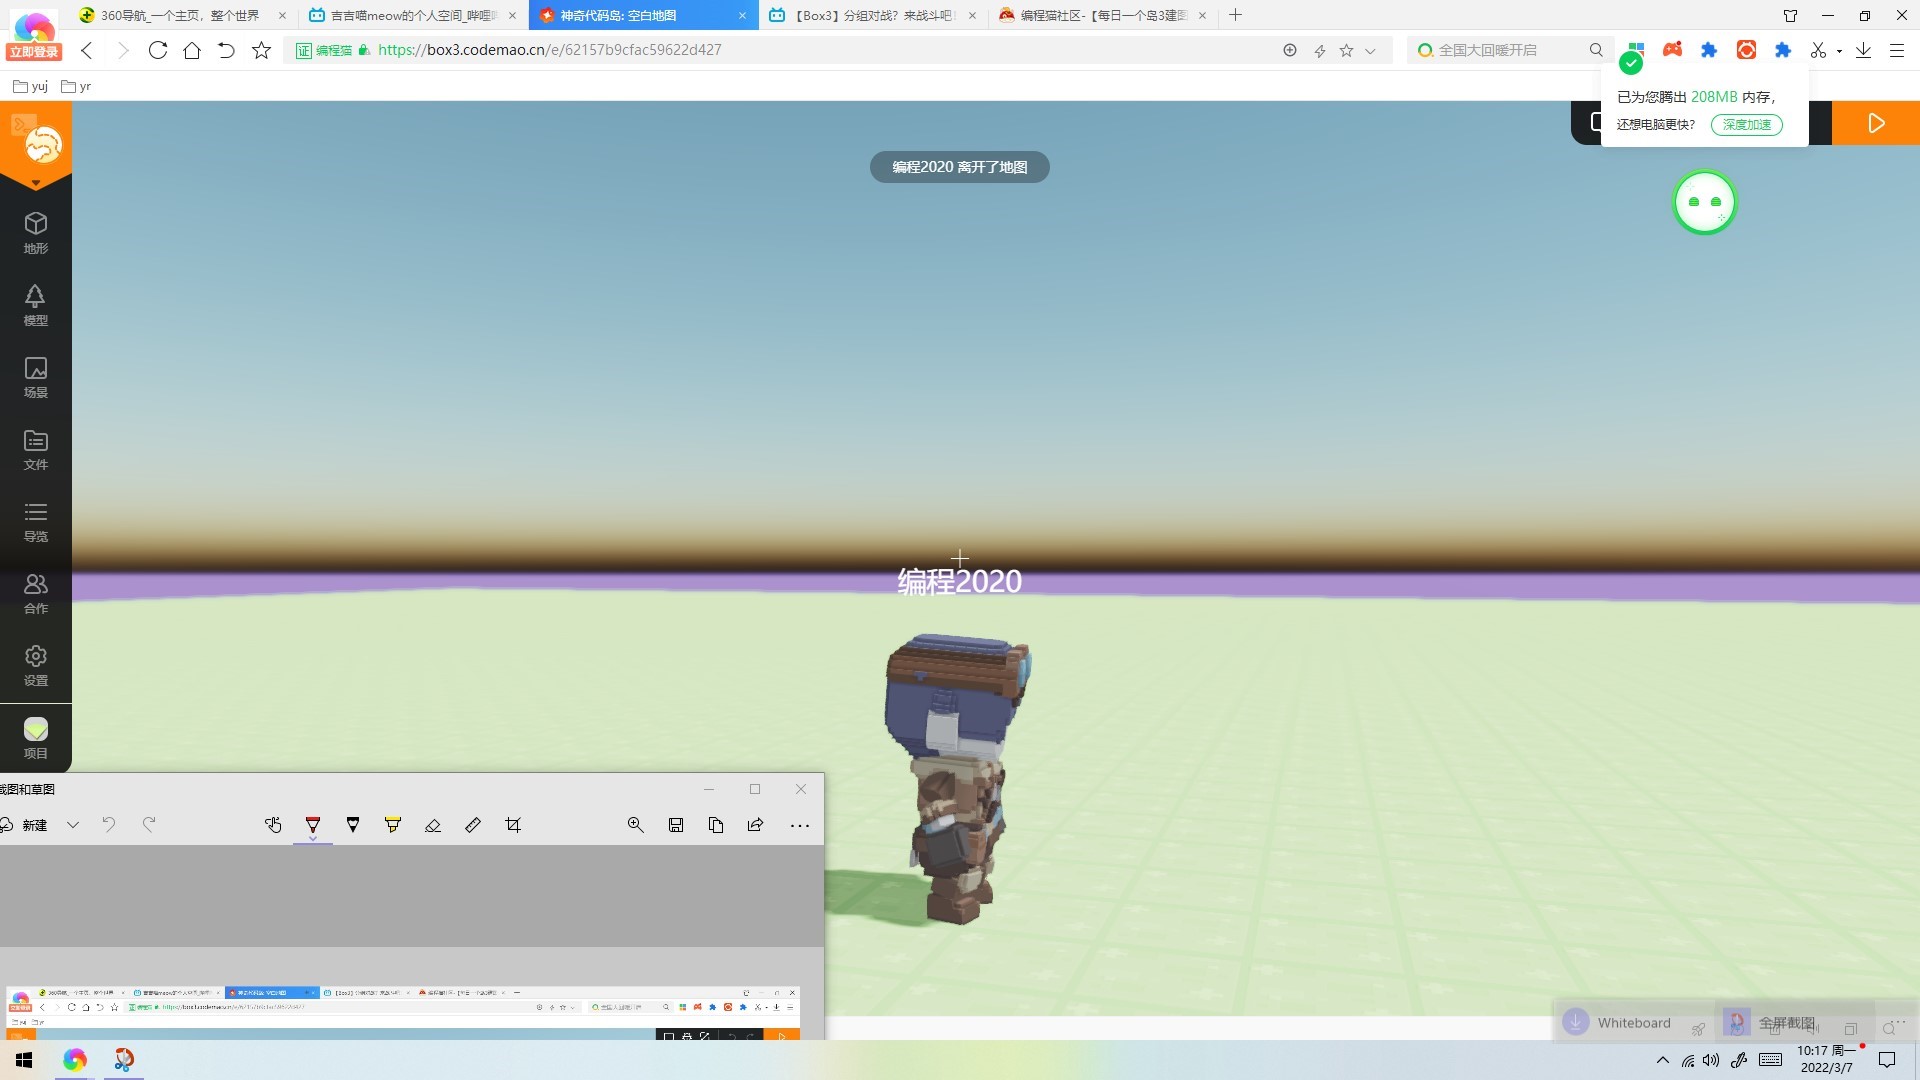The height and width of the screenshot is (1080, 1920).
Task: Click the lightning speed mode icon
Action: (1320, 50)
